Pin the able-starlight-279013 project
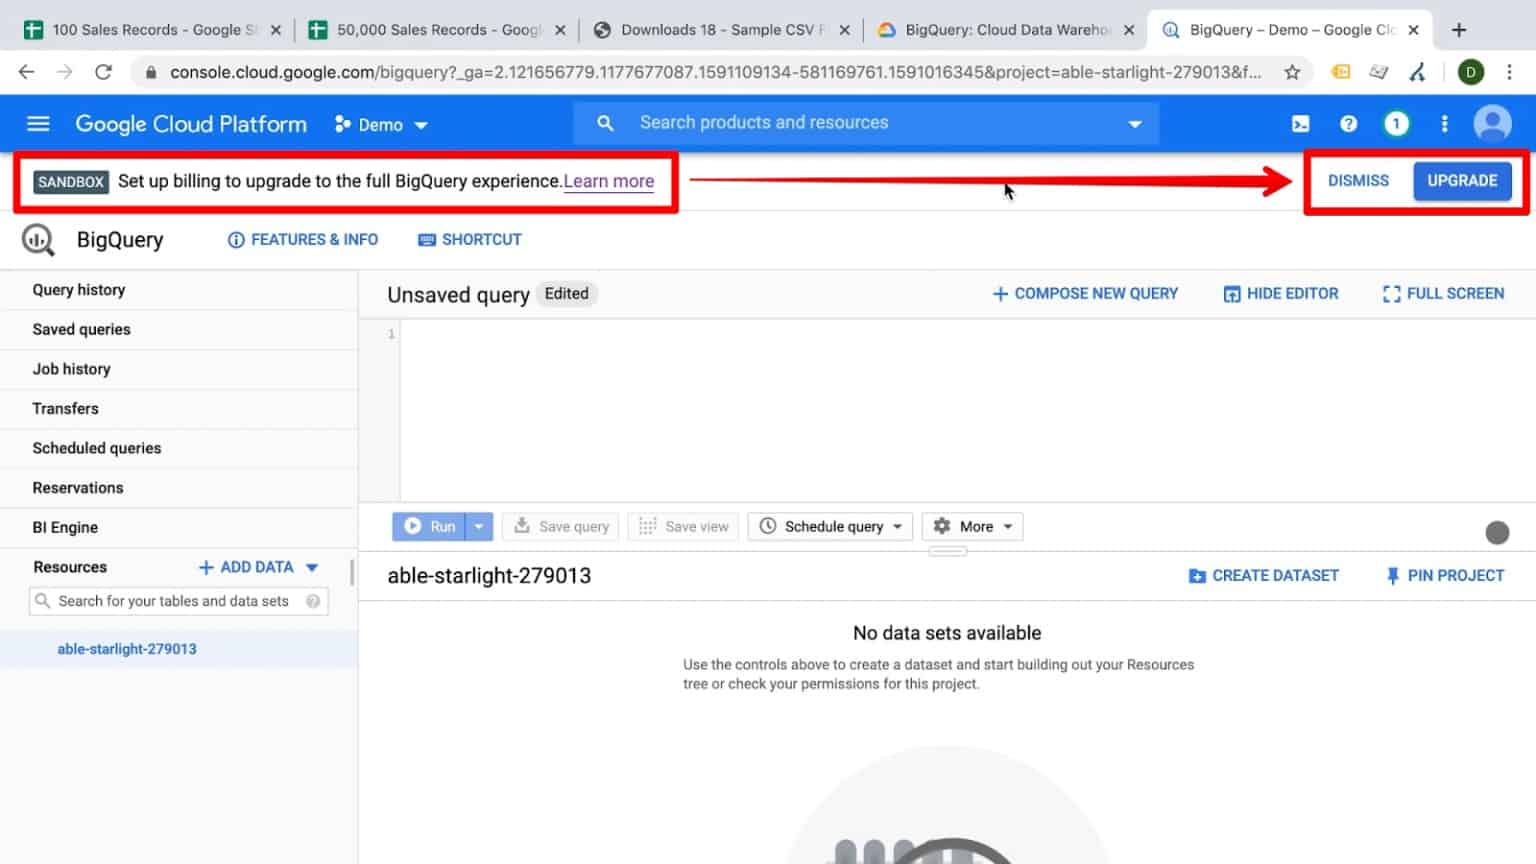The width and height of the screenshot is (1536, 864). point(1444,575)
